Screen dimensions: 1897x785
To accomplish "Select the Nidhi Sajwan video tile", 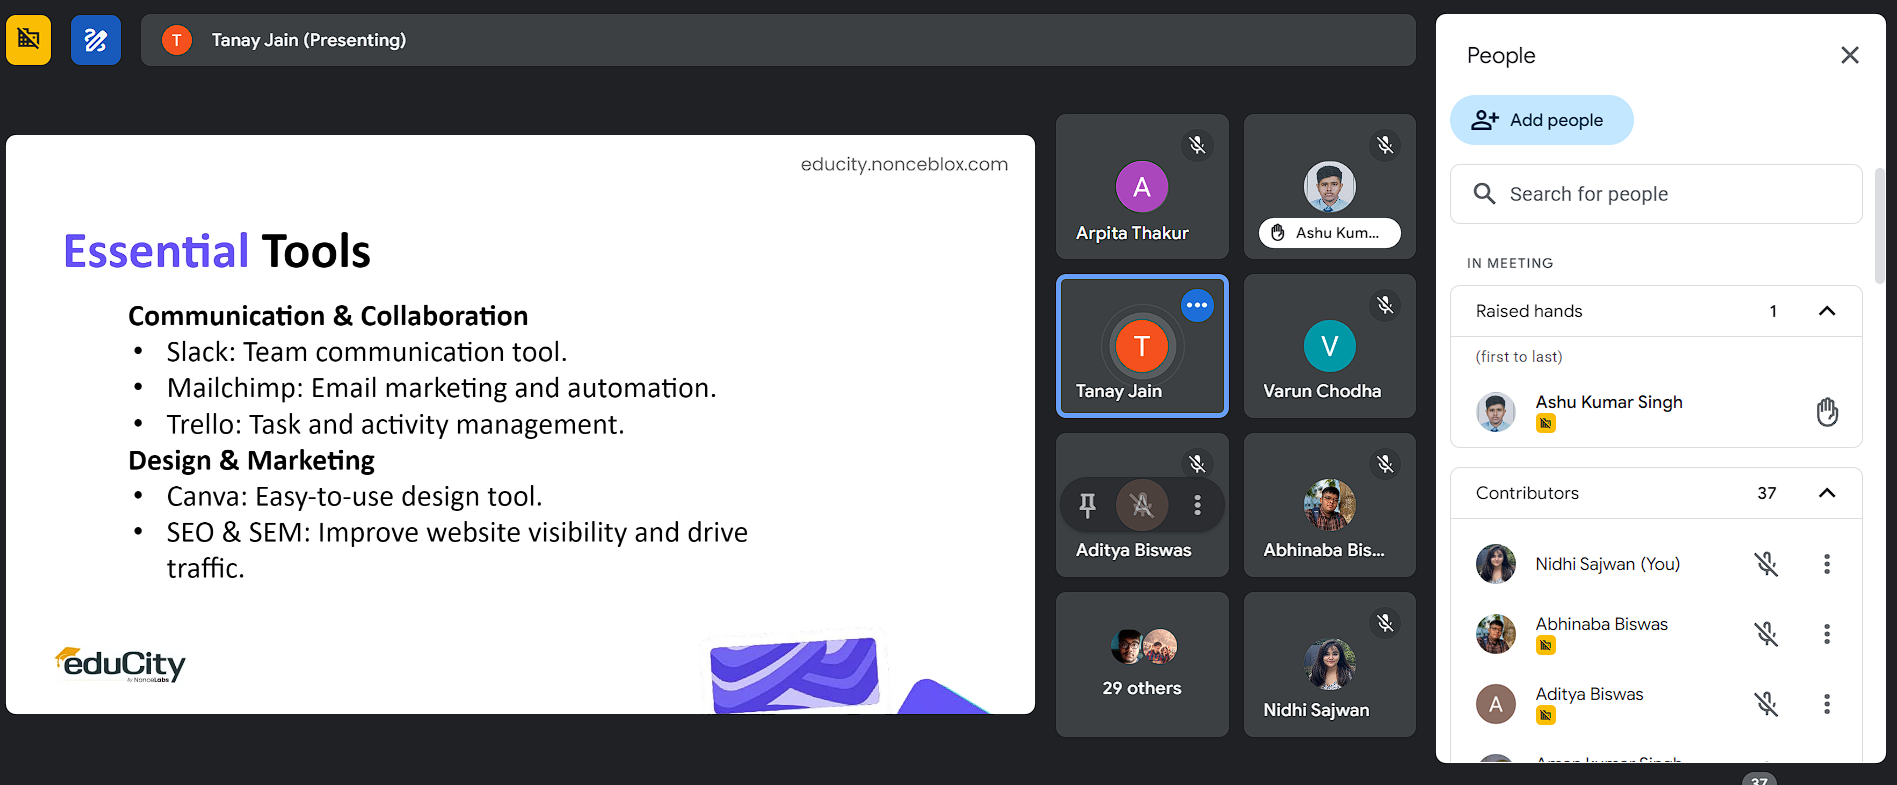I will click(x=1329, y=665).
